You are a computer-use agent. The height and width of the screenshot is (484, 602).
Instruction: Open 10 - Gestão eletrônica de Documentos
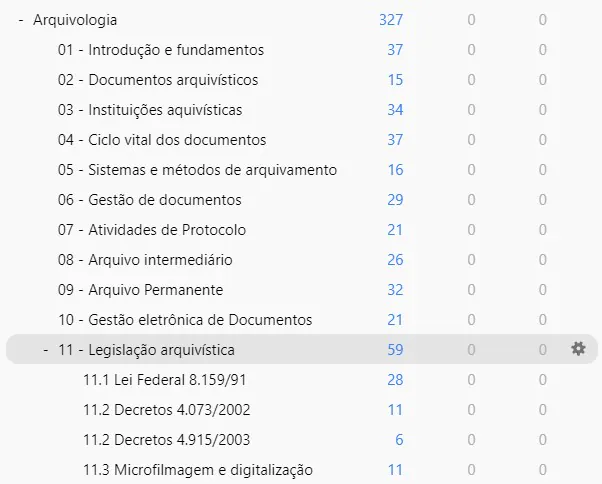click(185, 319)
